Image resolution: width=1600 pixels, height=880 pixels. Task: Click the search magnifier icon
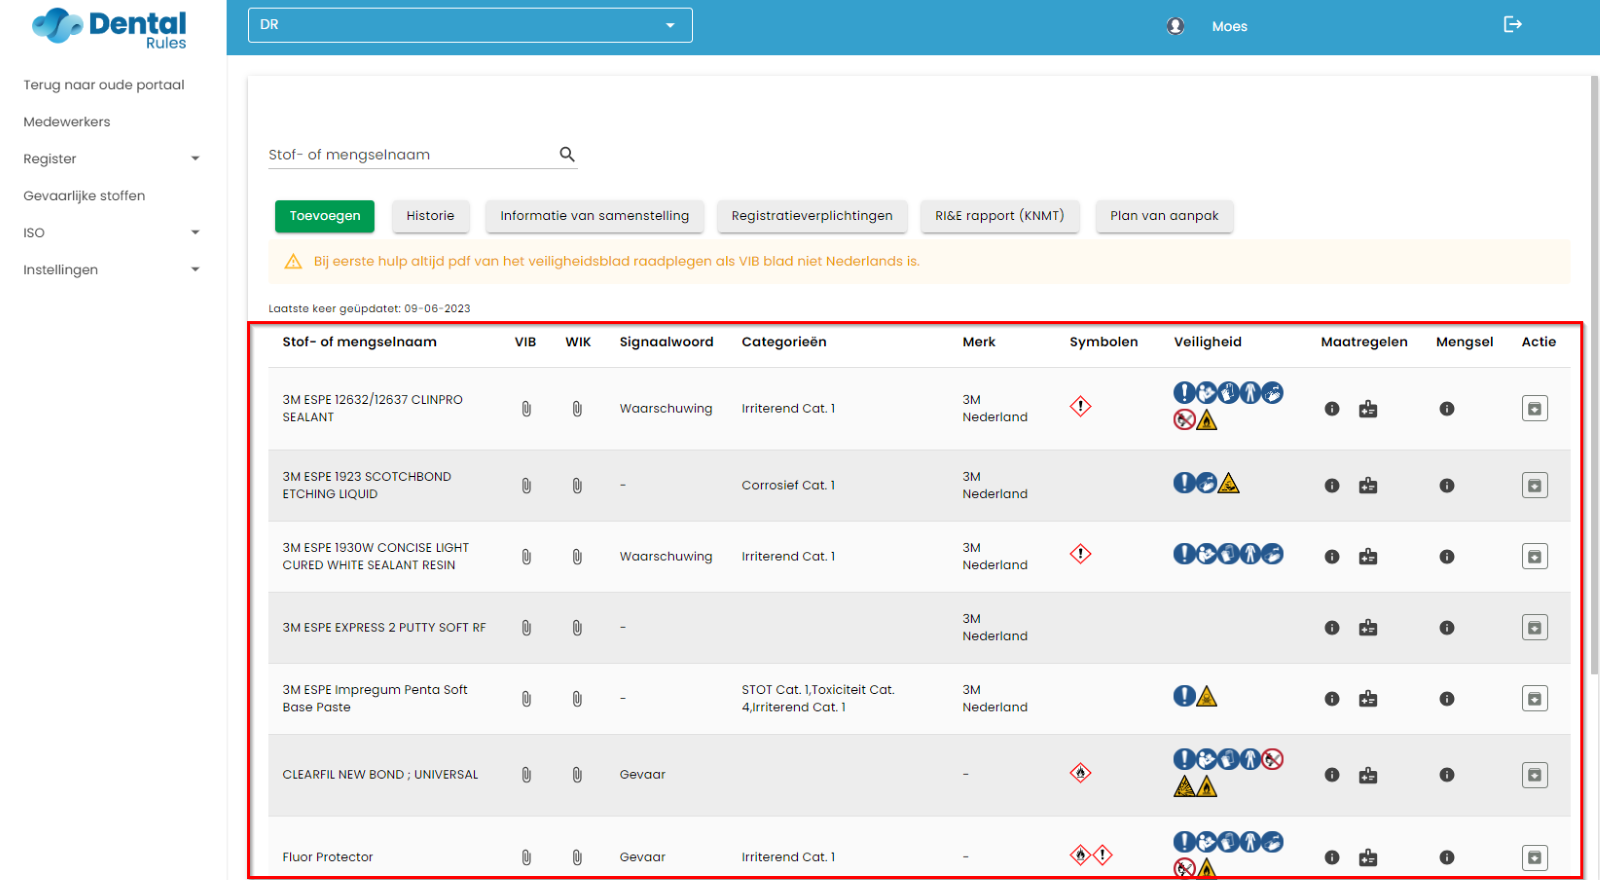pyautogui.click(x=567, y=154)
